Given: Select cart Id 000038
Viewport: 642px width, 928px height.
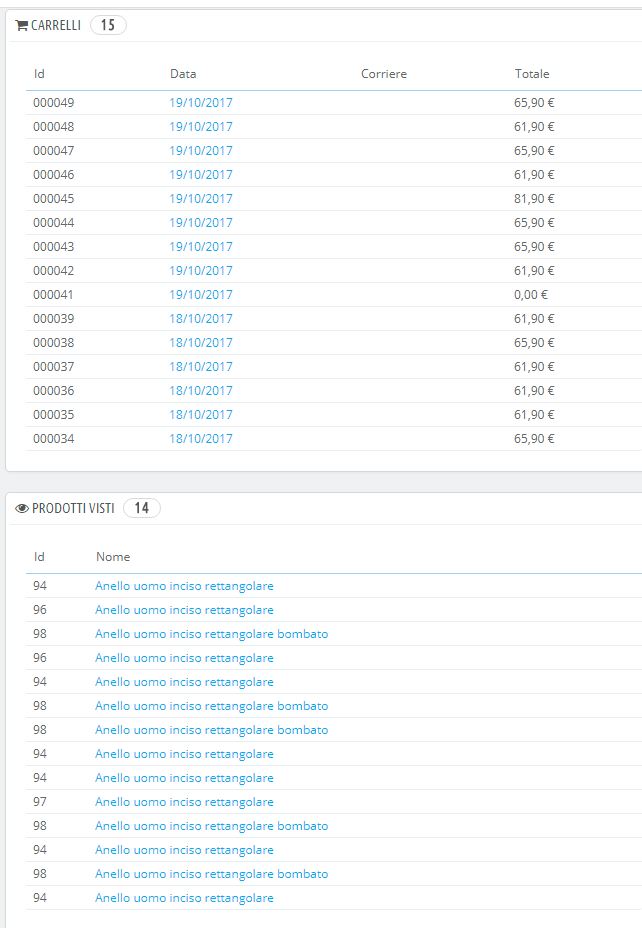Looking at the screenshot, I should (x=54, y=343).
